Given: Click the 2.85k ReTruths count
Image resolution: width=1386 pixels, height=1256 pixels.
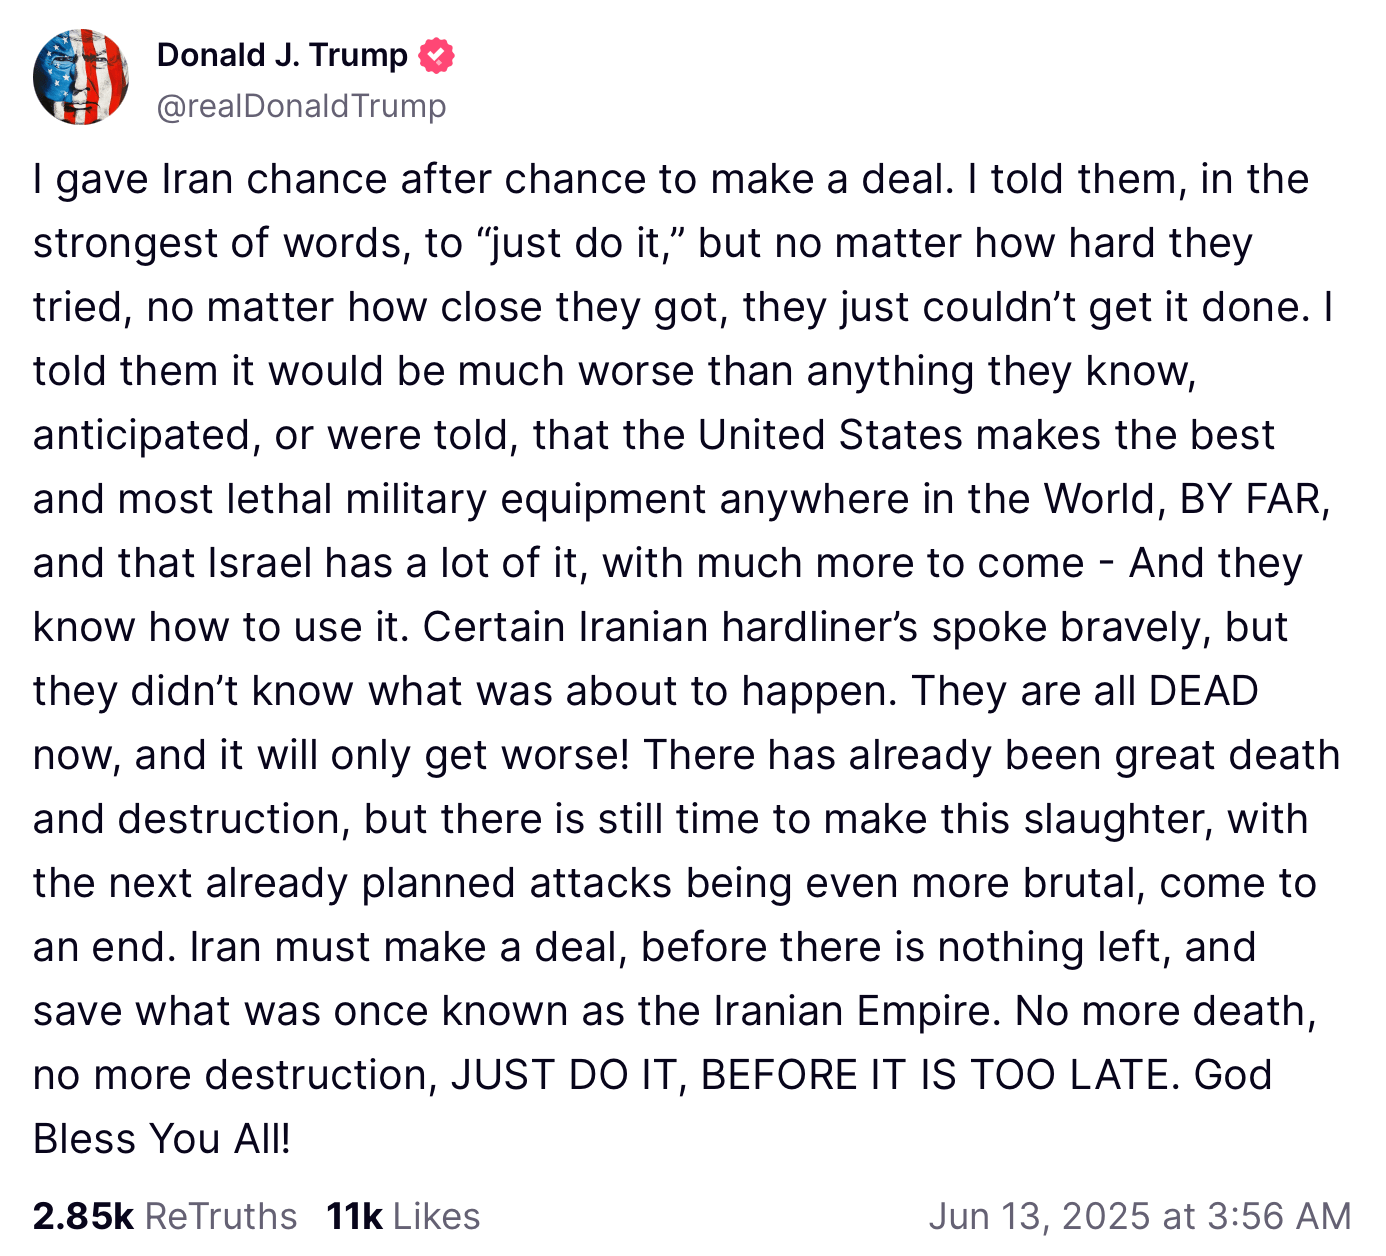Looking at the screenshot, I should pyautogui.click(x=83, y=1216).
